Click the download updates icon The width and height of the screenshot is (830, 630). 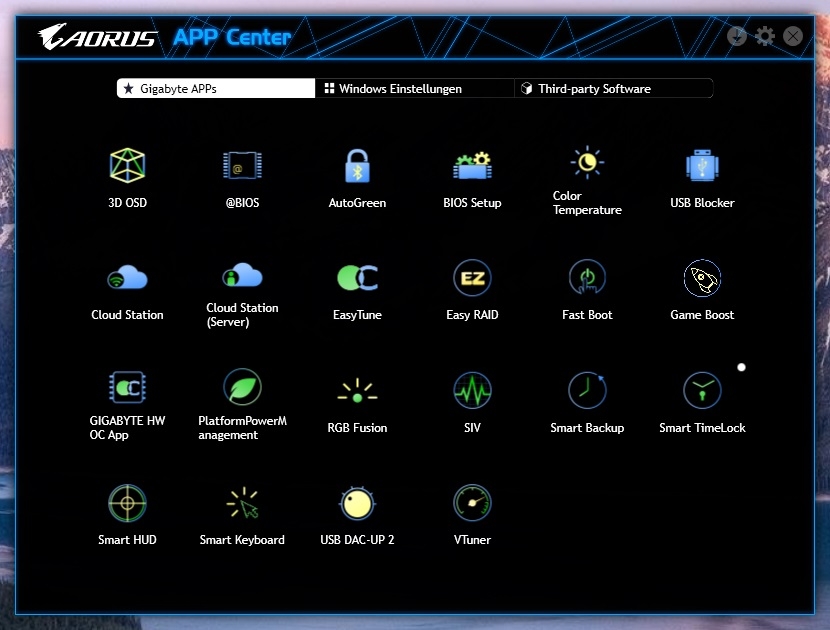click(x=737, y=36)
